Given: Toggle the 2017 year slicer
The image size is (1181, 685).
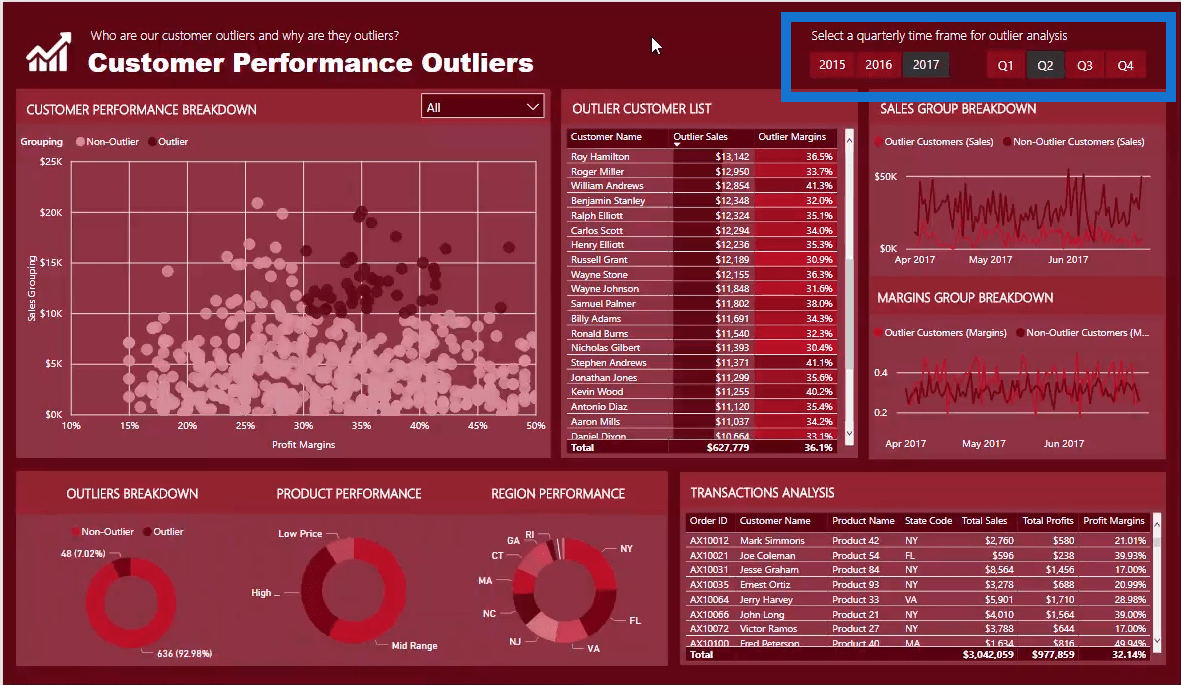Looking at the screenshot, I should click(926, 65).
